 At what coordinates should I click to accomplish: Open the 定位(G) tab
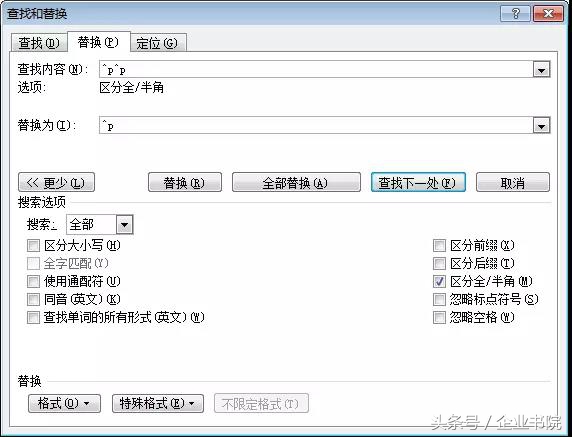coord(157,43)
